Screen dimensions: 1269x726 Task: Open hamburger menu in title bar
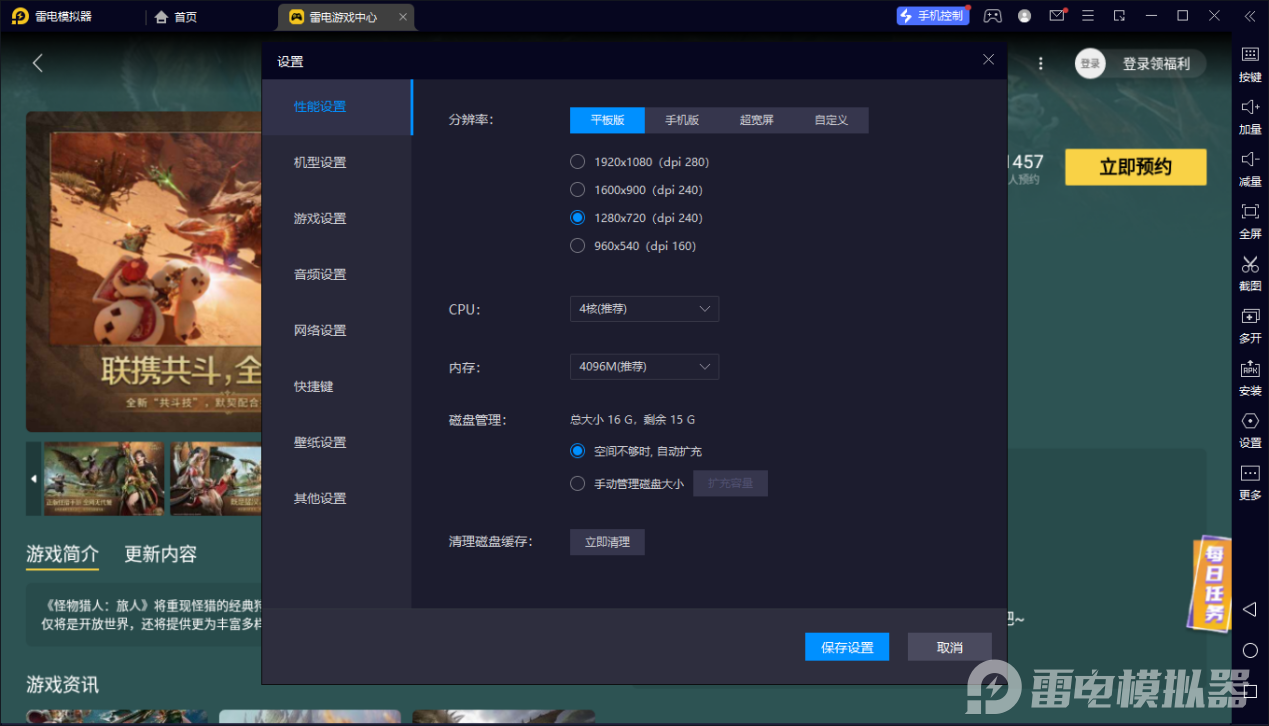coord(1089,16)
